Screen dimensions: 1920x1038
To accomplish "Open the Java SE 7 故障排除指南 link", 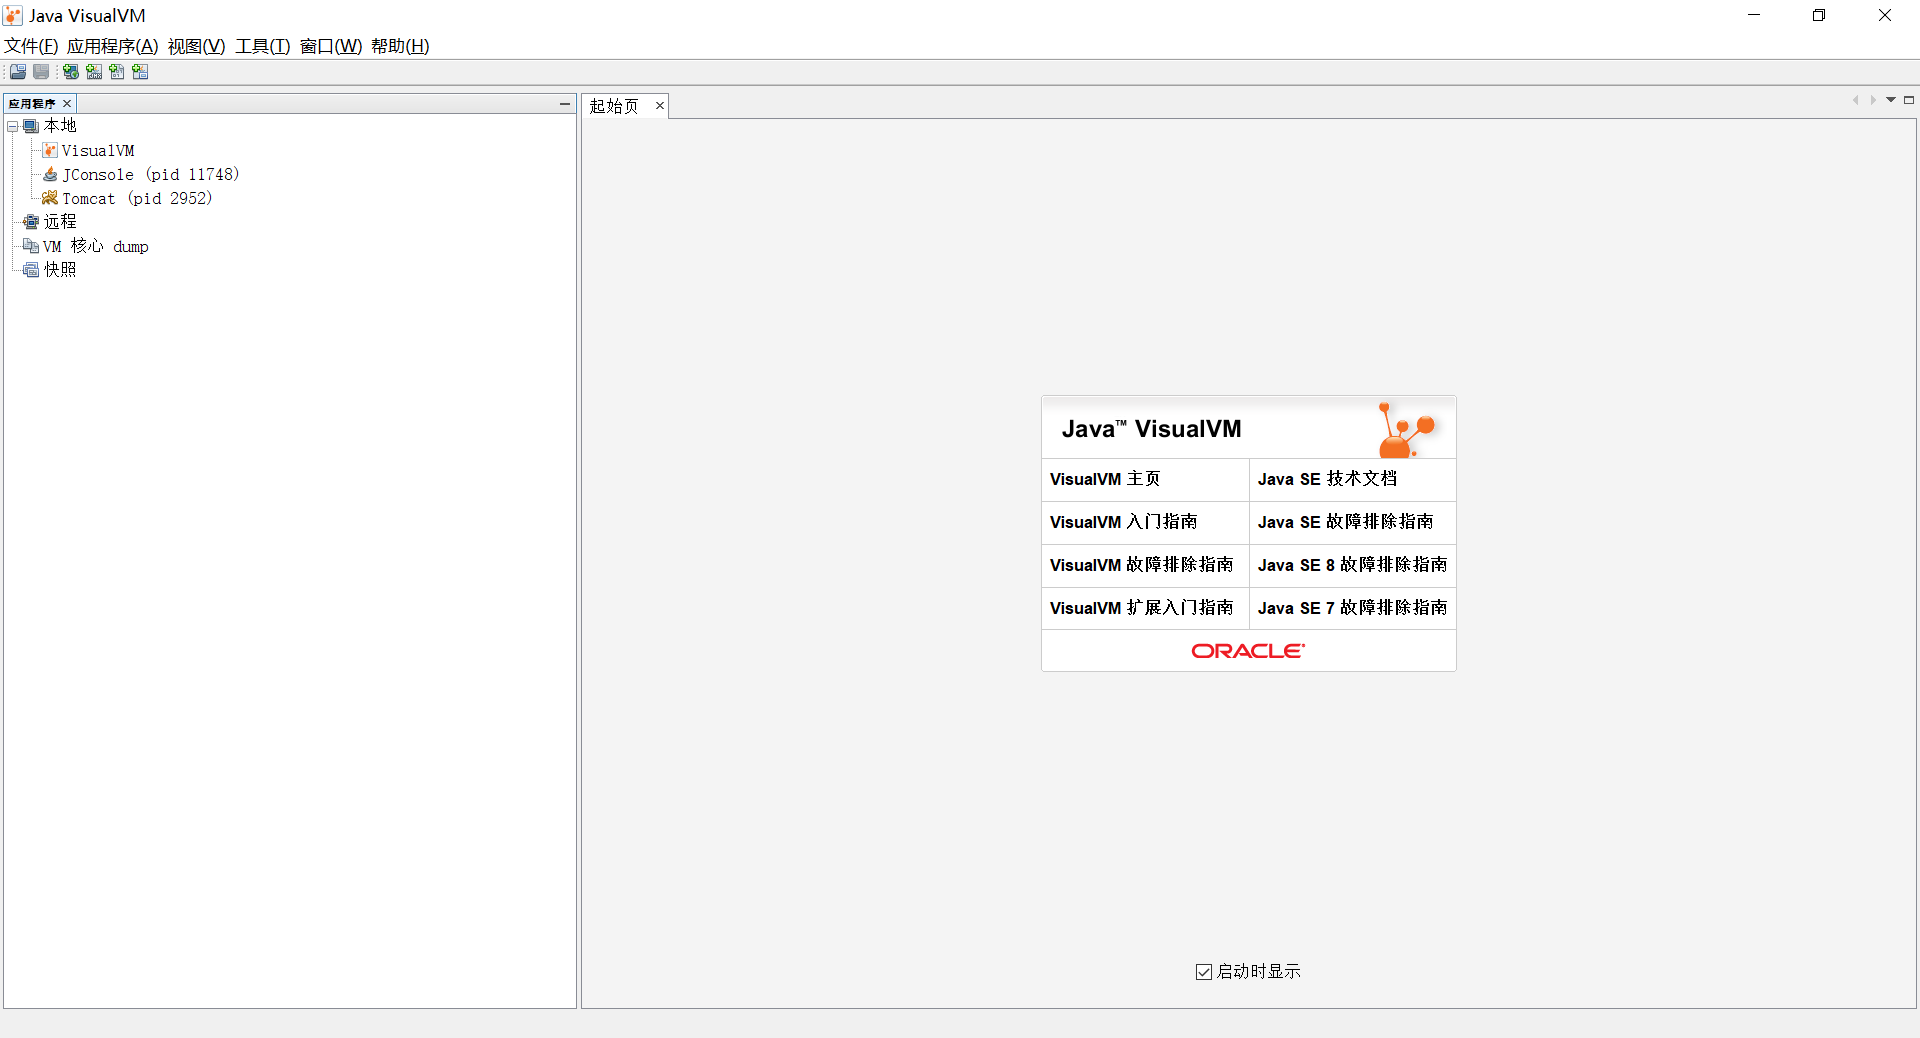I will point(1353,609).
